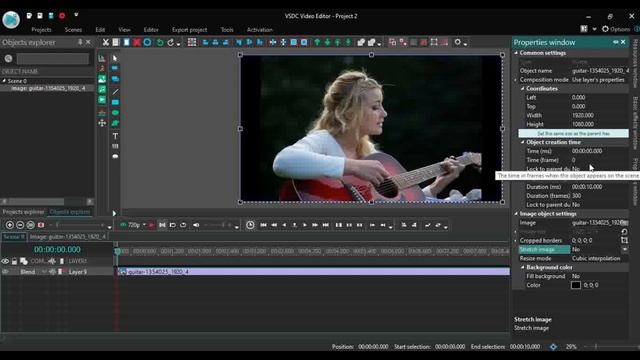The height and width of the screenshot is (360, 640).
Task: Click the Zoom out (minus) timeline icon
Action: point(20,225)
